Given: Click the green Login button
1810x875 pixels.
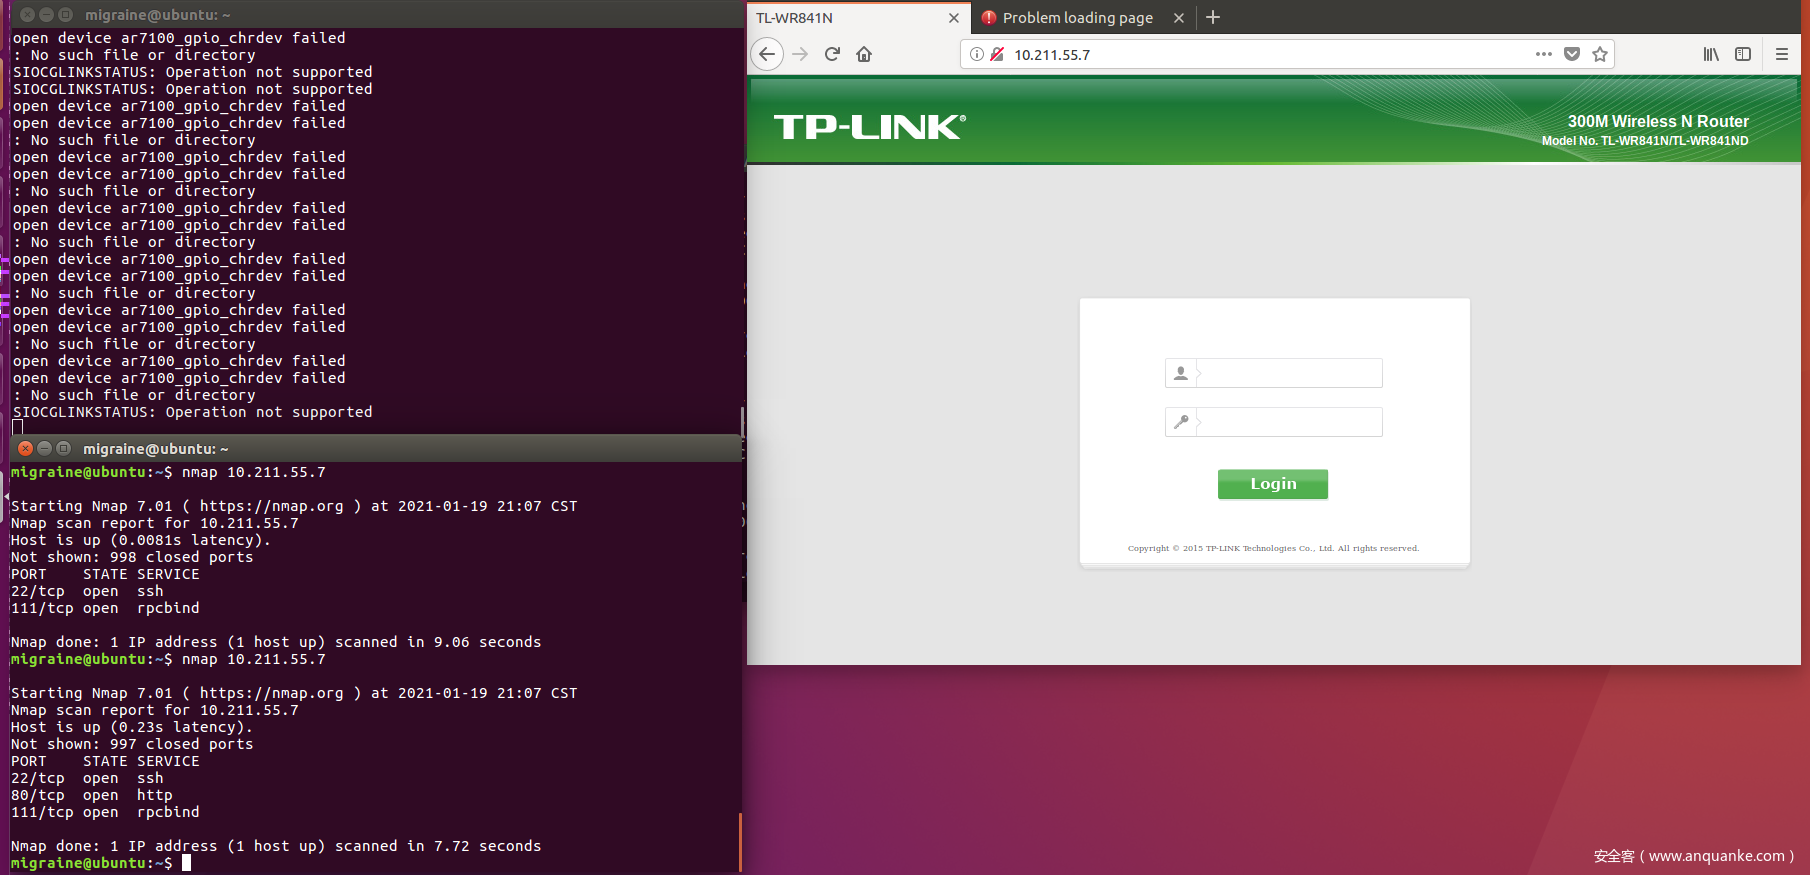Looking at the screenshot, I should tap(1273, 484).
